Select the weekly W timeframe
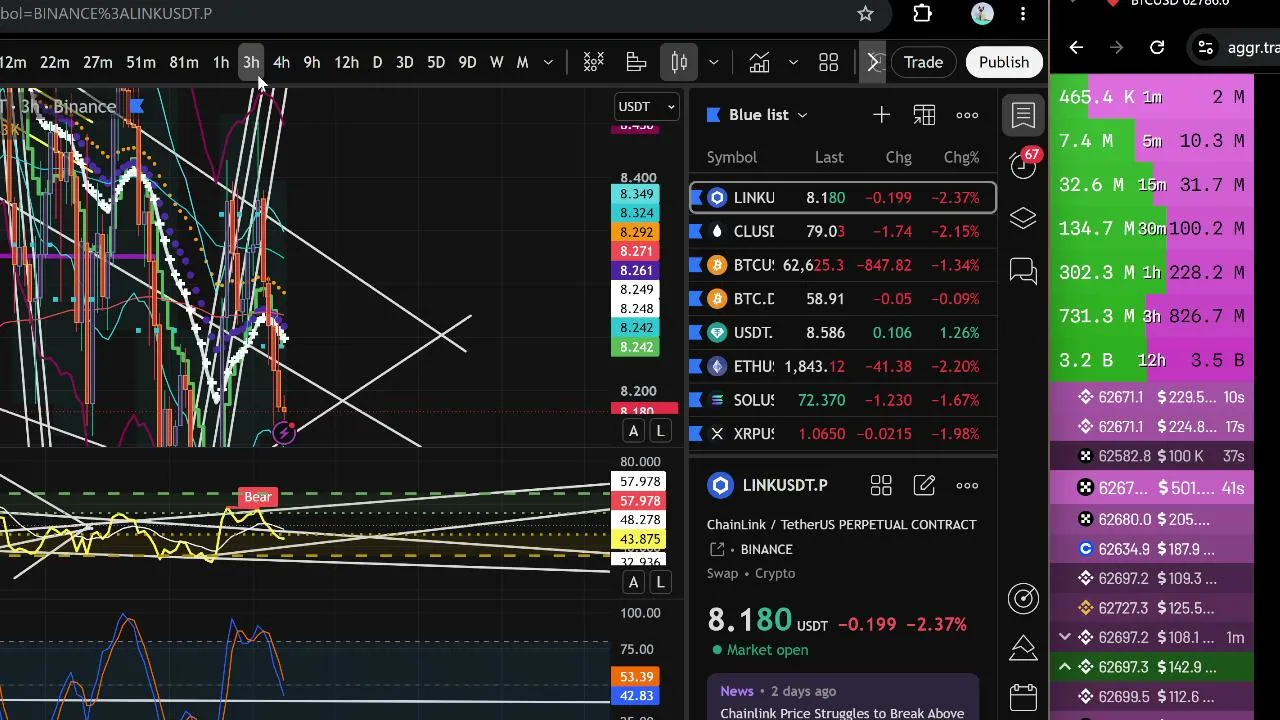This screenshot has height=720, width=1280. coord(497,63)
